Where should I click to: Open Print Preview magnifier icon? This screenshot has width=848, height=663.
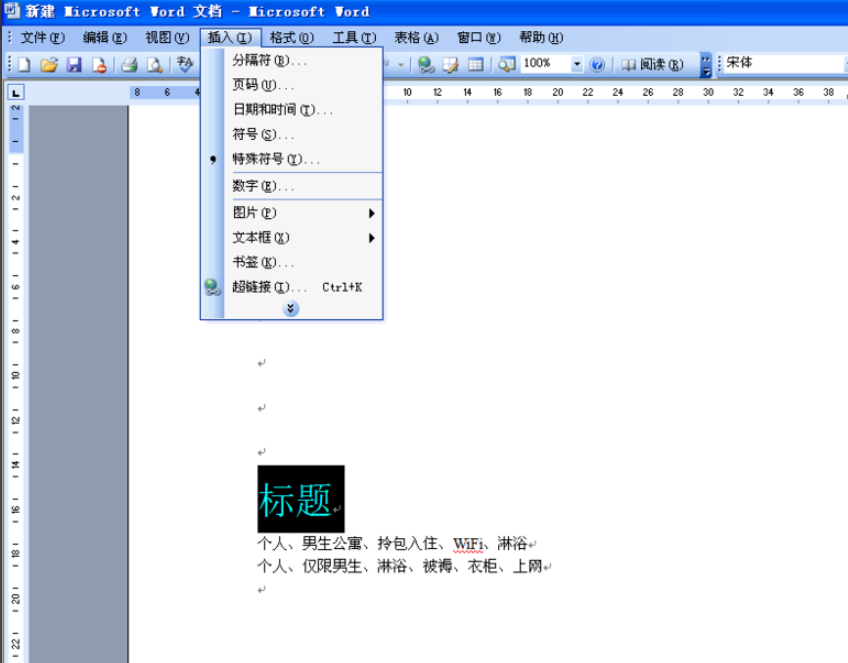[155, 65]
